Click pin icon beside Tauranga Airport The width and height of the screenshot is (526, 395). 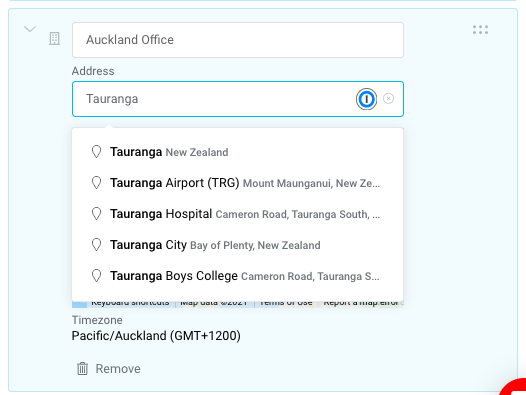[x=97, y=183]
